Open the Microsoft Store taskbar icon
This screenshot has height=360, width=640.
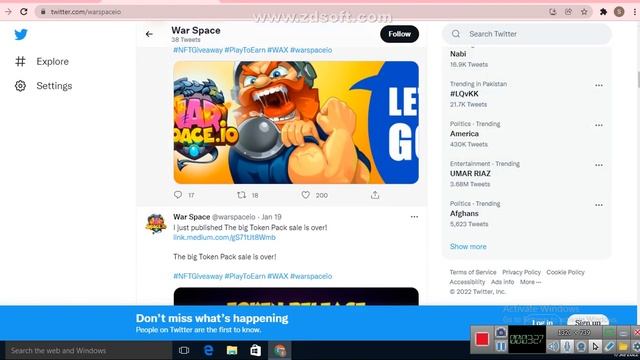point(256,351)
